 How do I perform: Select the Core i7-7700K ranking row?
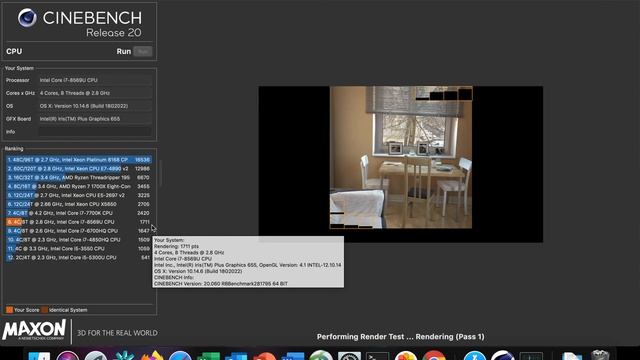[78, 213]
